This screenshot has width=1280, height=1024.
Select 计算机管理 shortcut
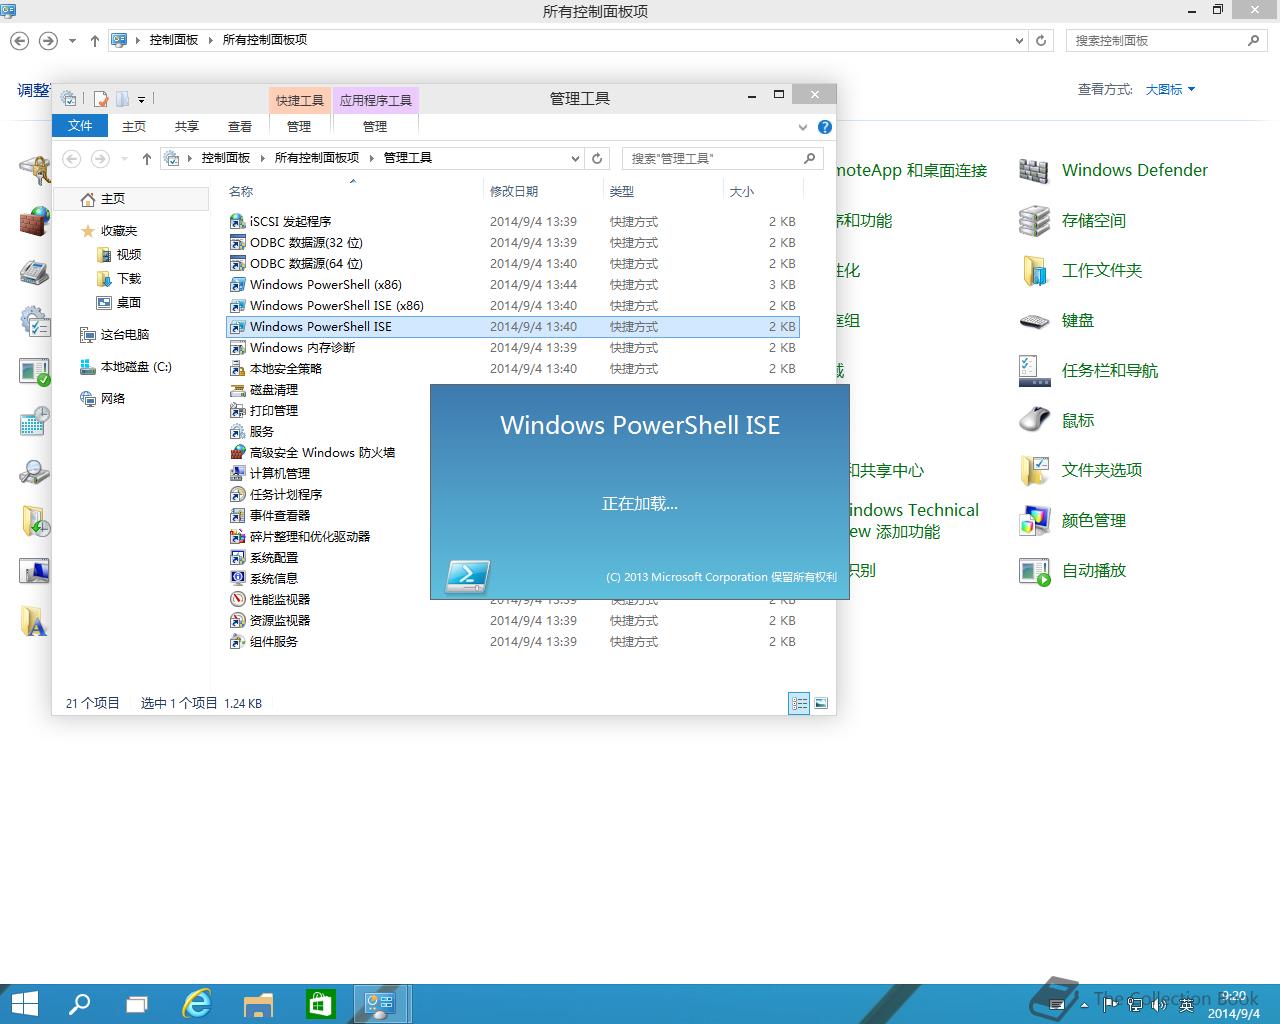[270, 473]
